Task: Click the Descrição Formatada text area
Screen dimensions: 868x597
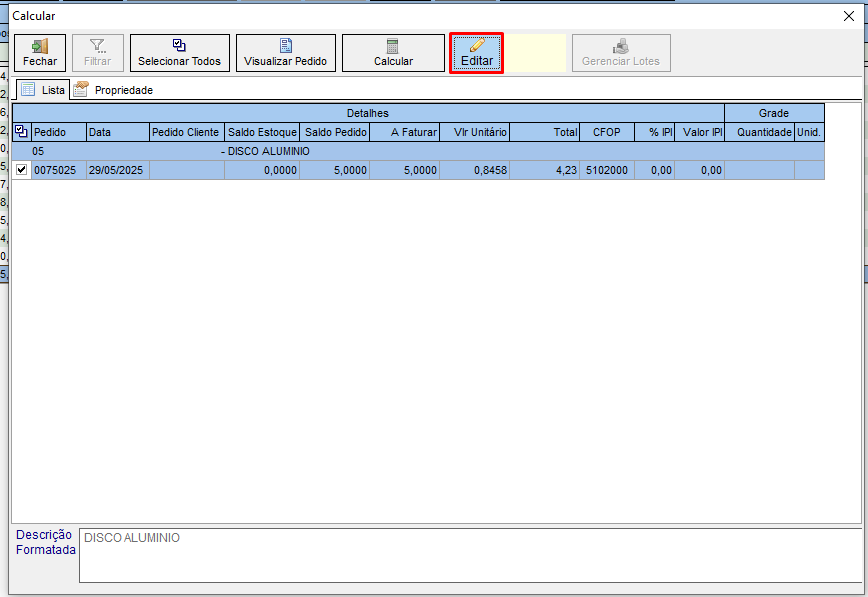Action: tap(468, 555)
